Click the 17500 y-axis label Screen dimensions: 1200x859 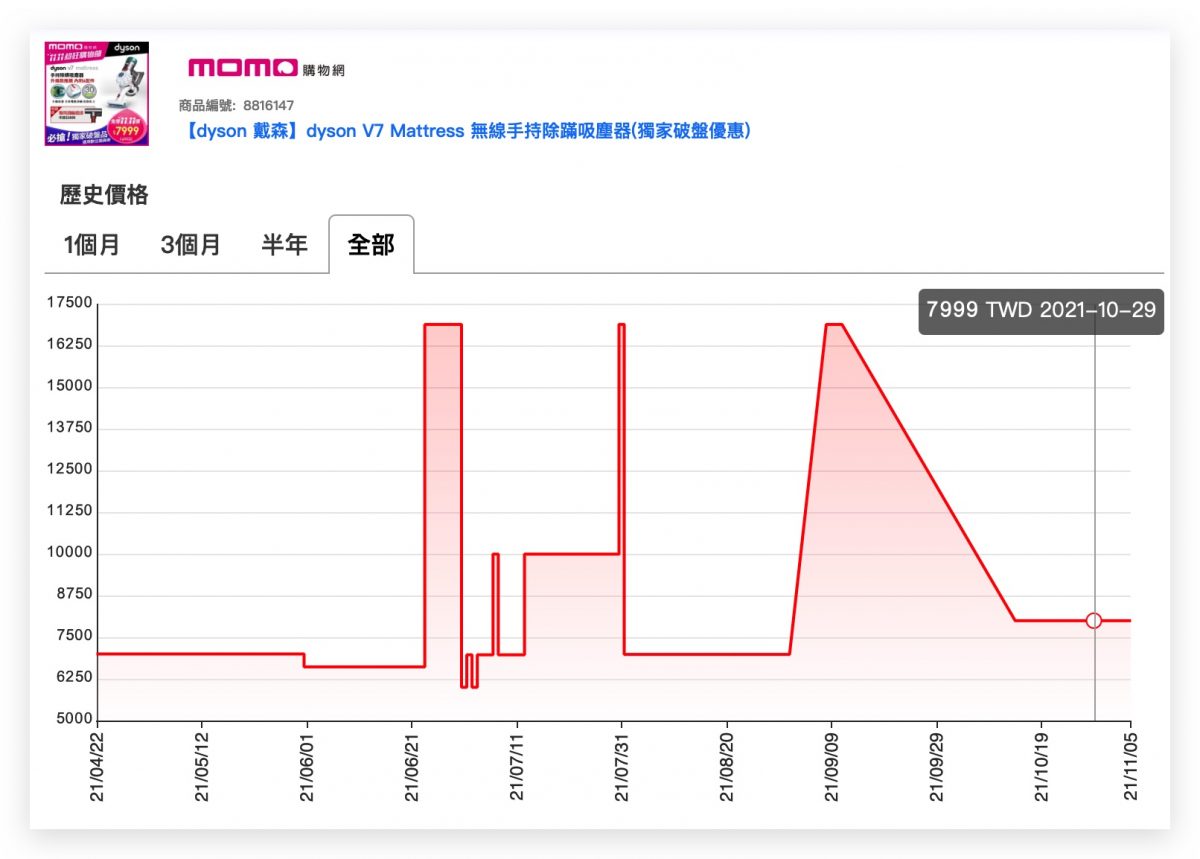click(x=69, y=303)
